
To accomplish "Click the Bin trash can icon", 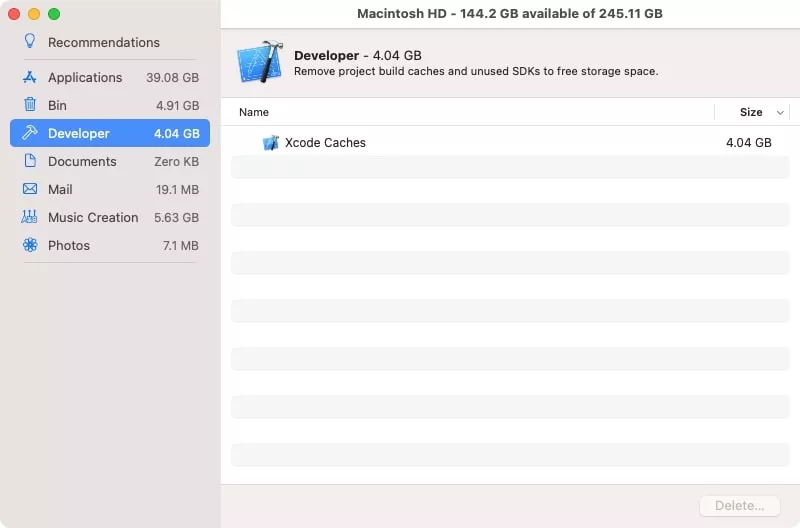I will (30, 105).
